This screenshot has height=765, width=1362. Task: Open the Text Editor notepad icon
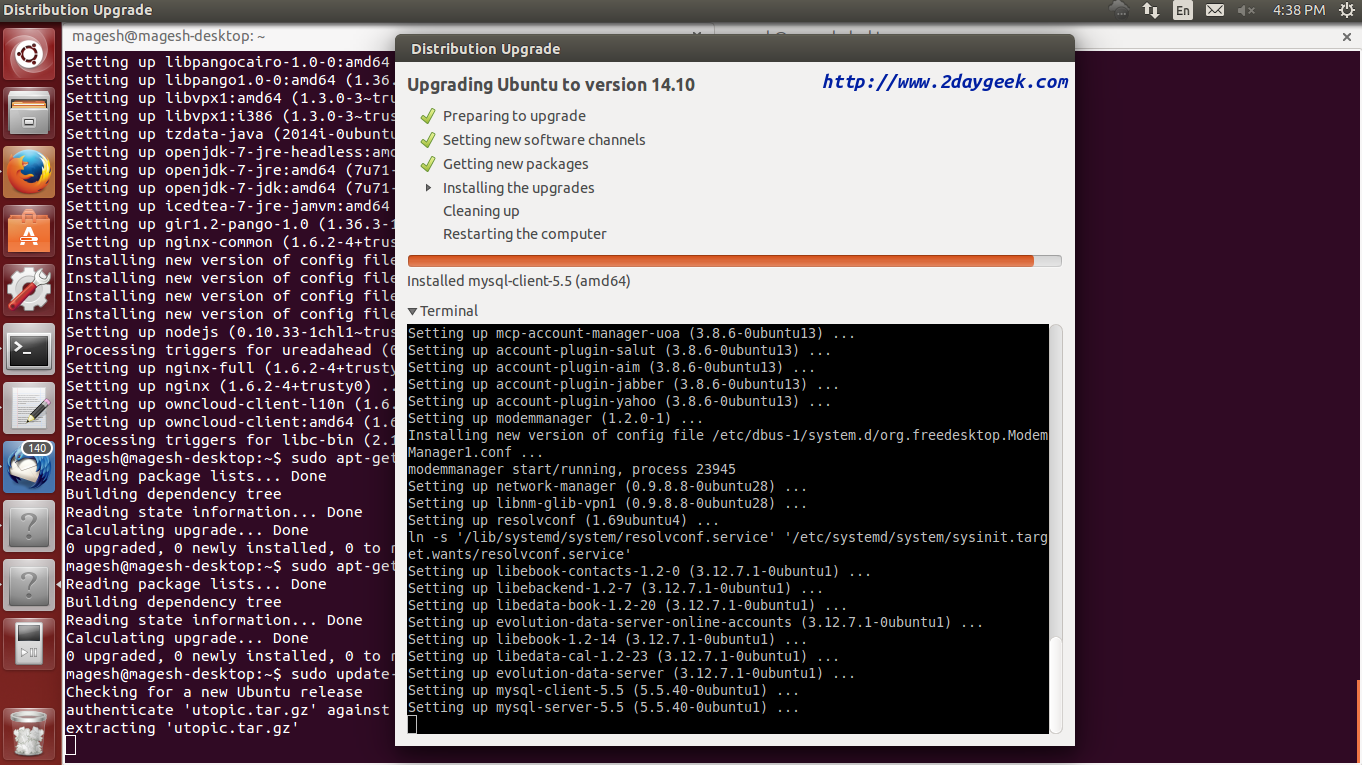[29, 408]
